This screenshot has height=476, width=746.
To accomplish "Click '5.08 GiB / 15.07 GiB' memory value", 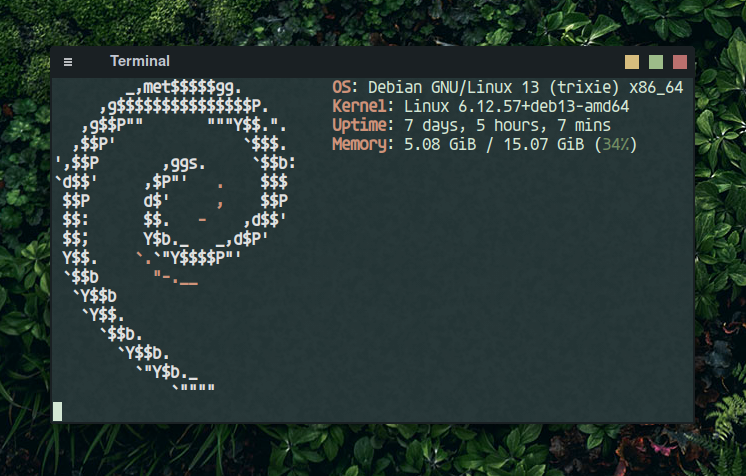I will coord(494,144).
